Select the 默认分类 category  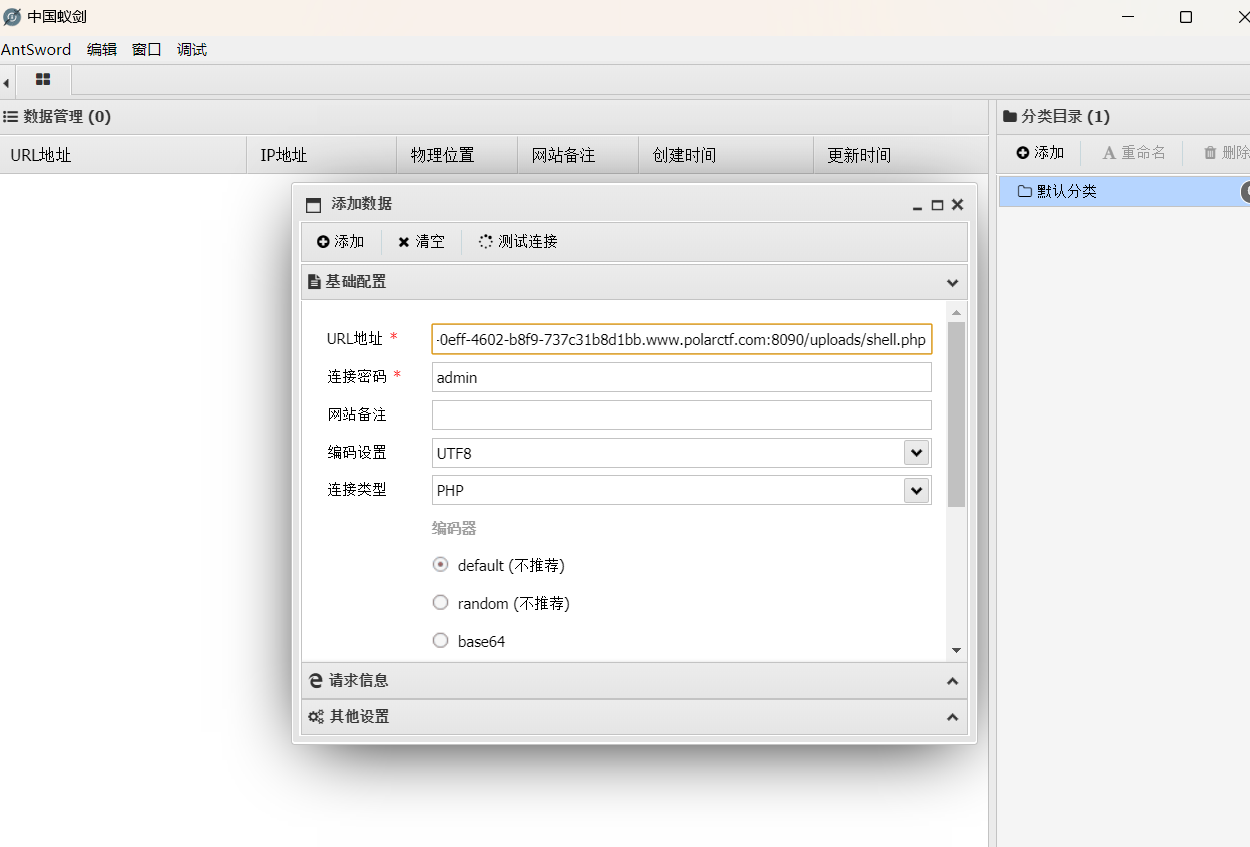tap(1124, 191)
